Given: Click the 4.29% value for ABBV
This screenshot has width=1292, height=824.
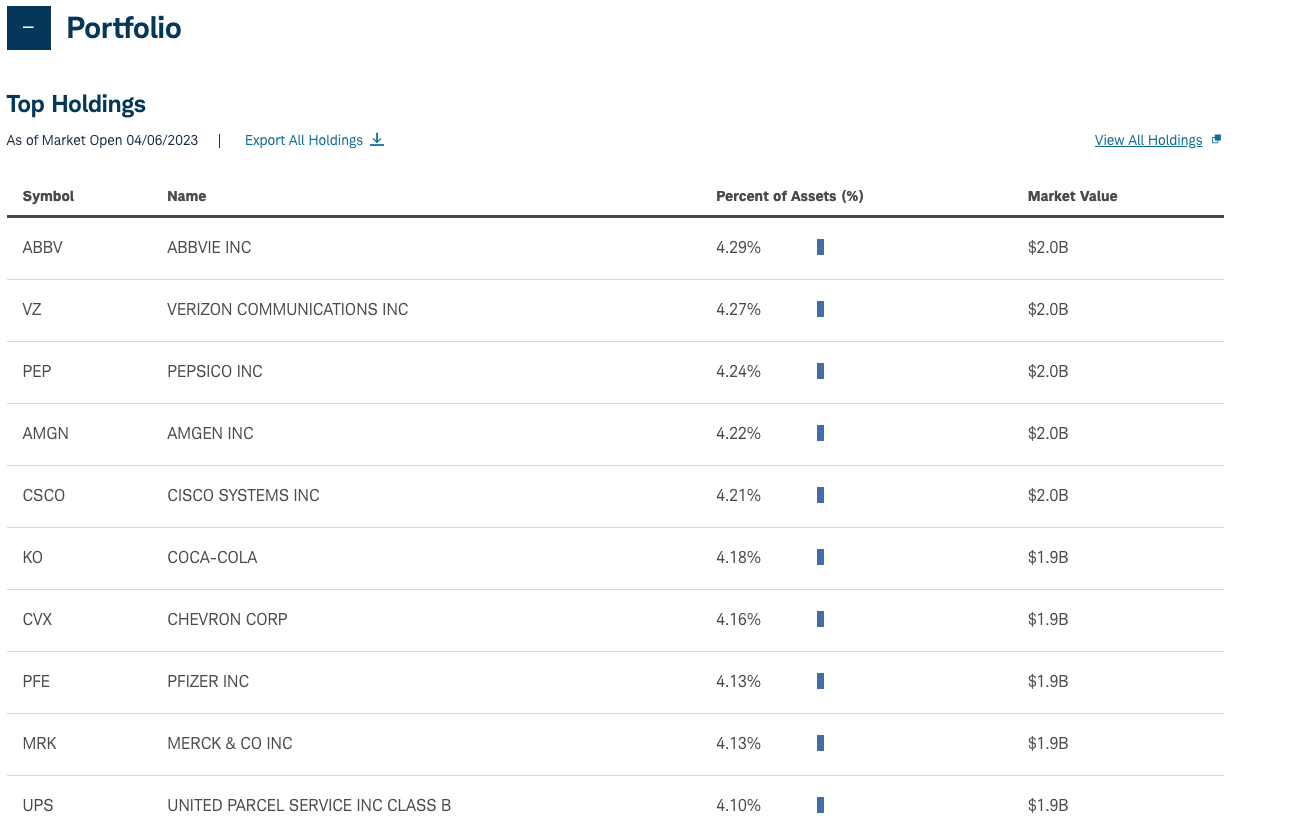Looking at the screenshot, I should tap(738, 247).
